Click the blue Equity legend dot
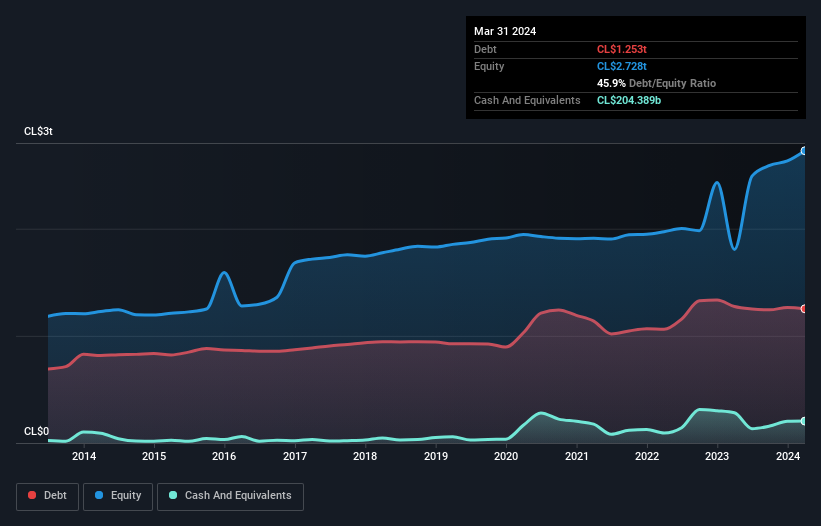Image resolution: width=821 pixels, height=526 pixels. pyautogui.click(x=99, y=495)
